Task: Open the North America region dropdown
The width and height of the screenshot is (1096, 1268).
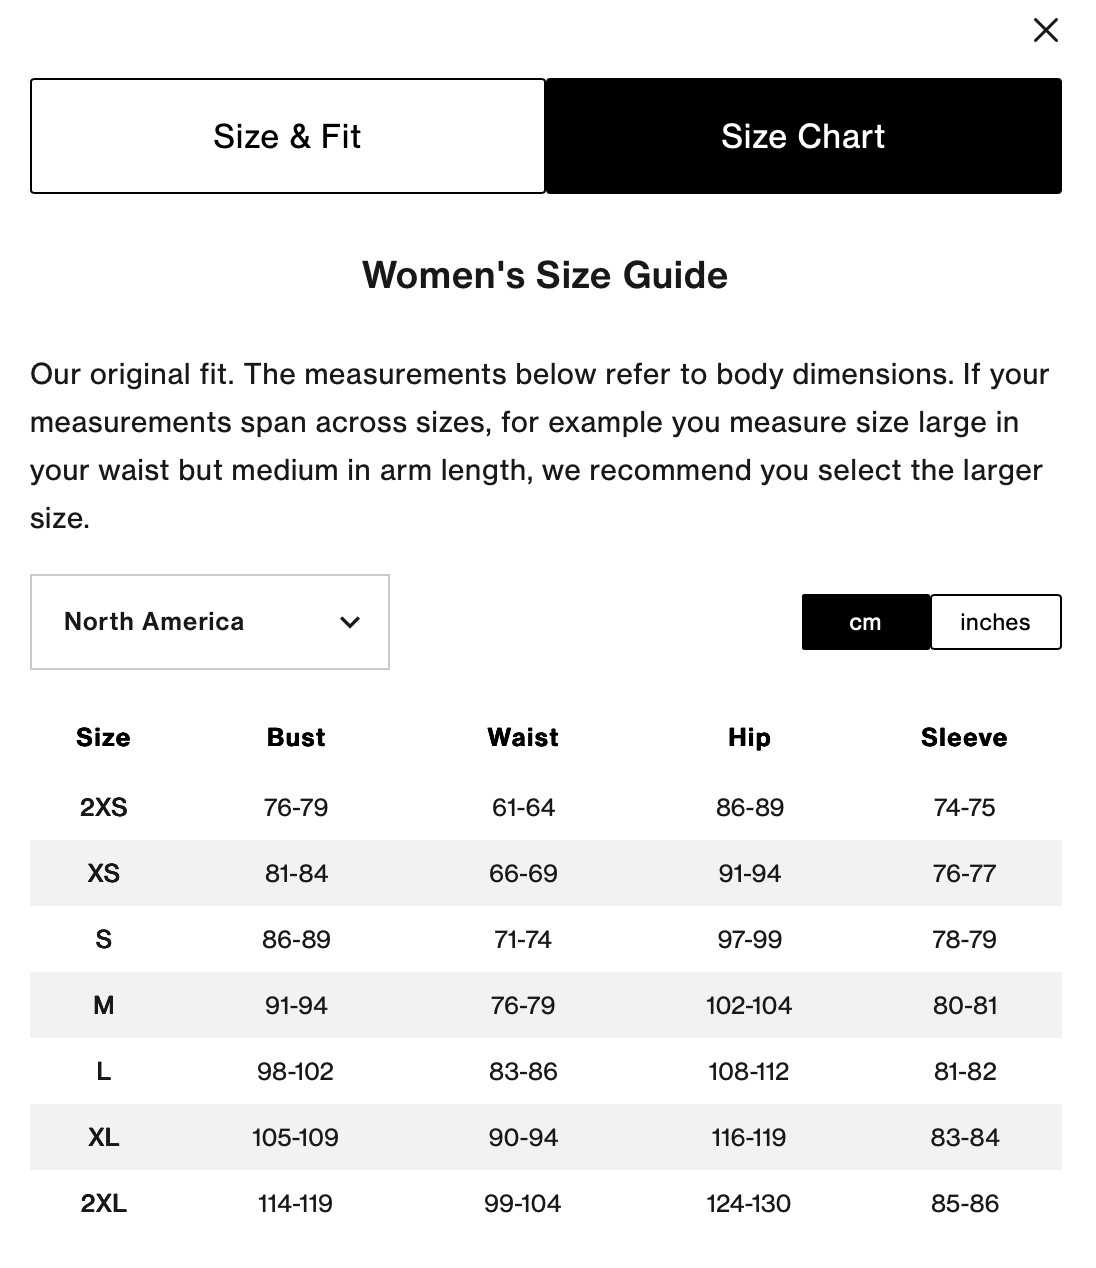Action: (x=209, y=622)
